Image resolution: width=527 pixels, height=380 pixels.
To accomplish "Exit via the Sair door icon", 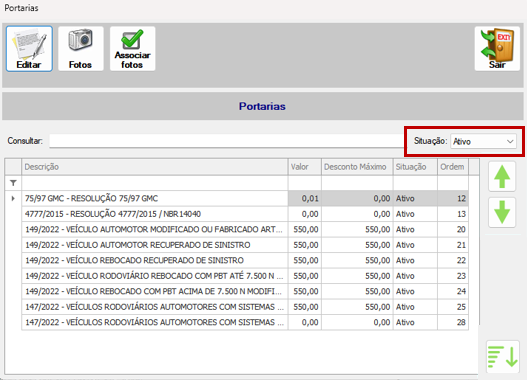I will (x=497, y=49).
